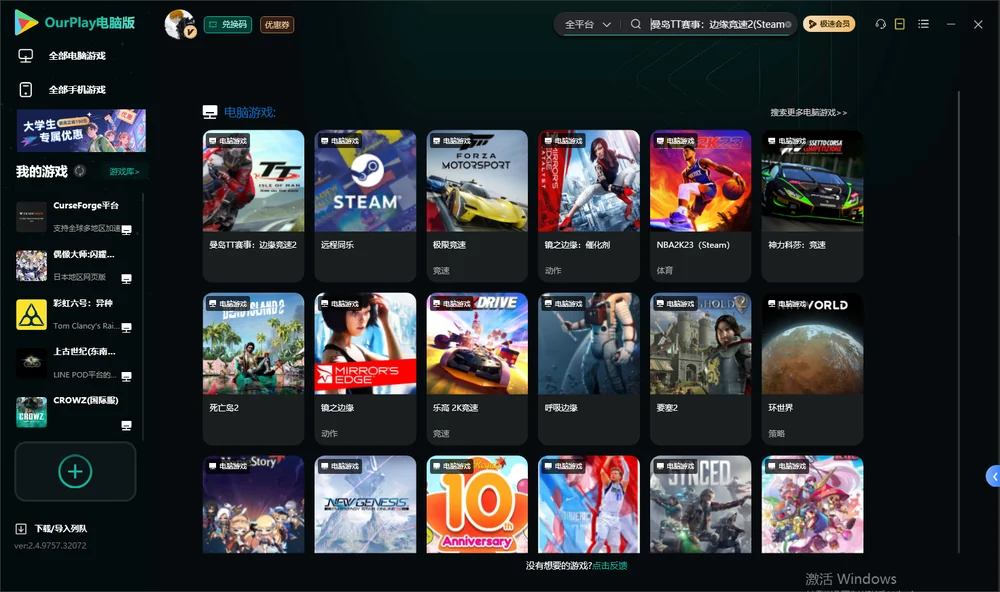Select the NBA2K23 (Steam) card
The width and height of the screenshot is (1000, 592).
pos(701,205)
